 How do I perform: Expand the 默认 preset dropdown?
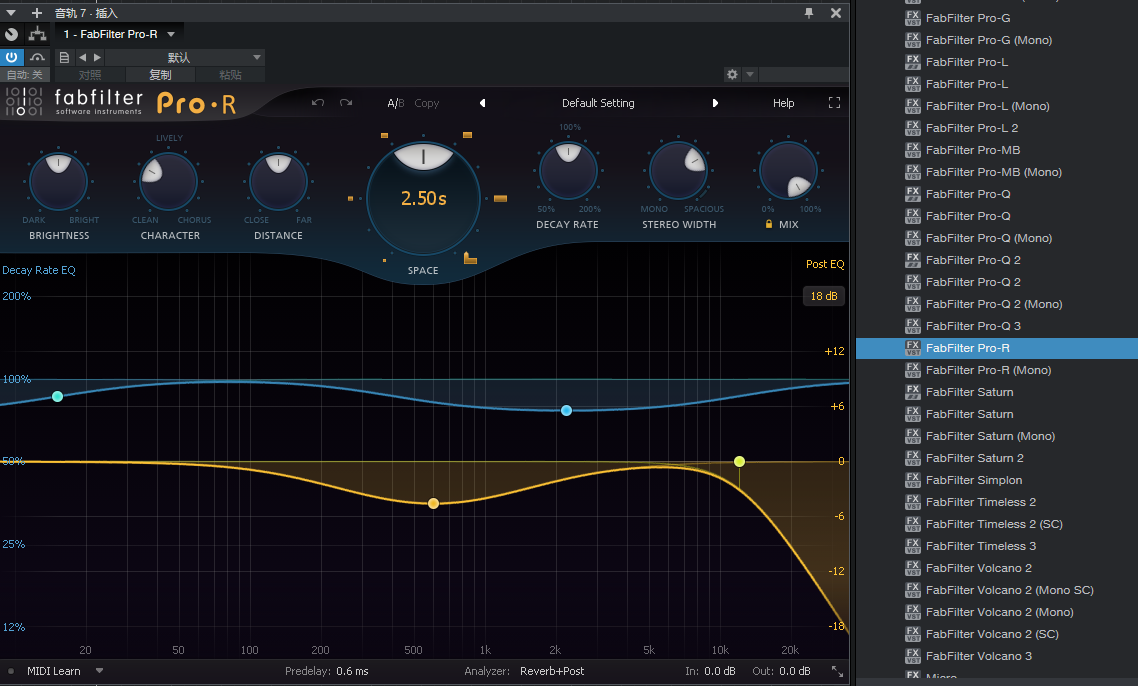[x=257, y=57]
